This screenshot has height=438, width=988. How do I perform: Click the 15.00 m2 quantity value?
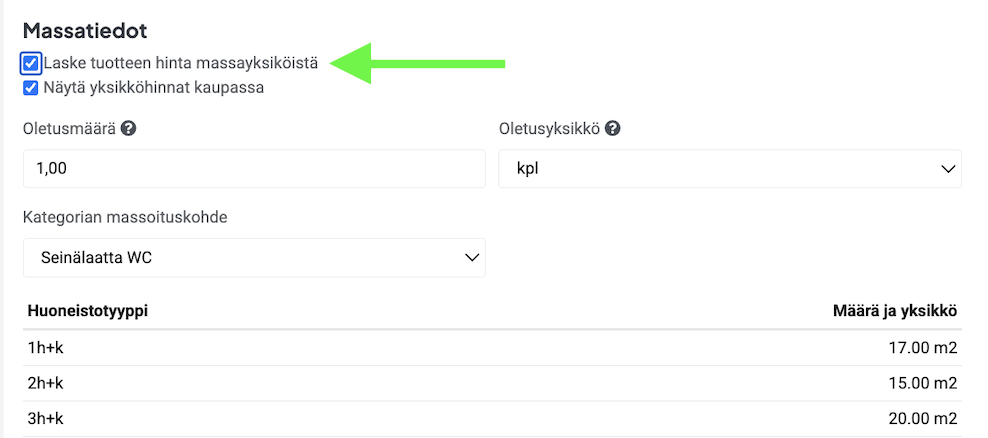click(921, 384)
